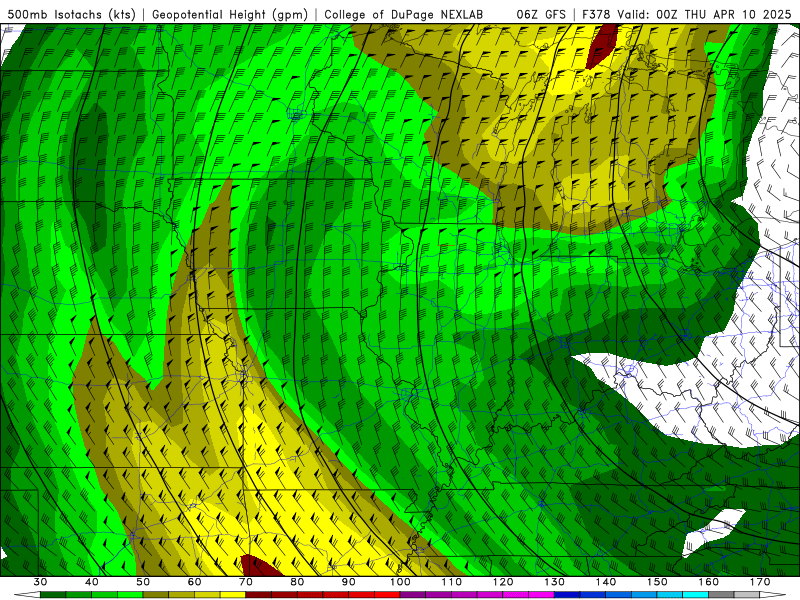Click the bright yellow swatch below the 70 label
The width and height of the screenshot is (800, 600).
click(x=233, y=595)
